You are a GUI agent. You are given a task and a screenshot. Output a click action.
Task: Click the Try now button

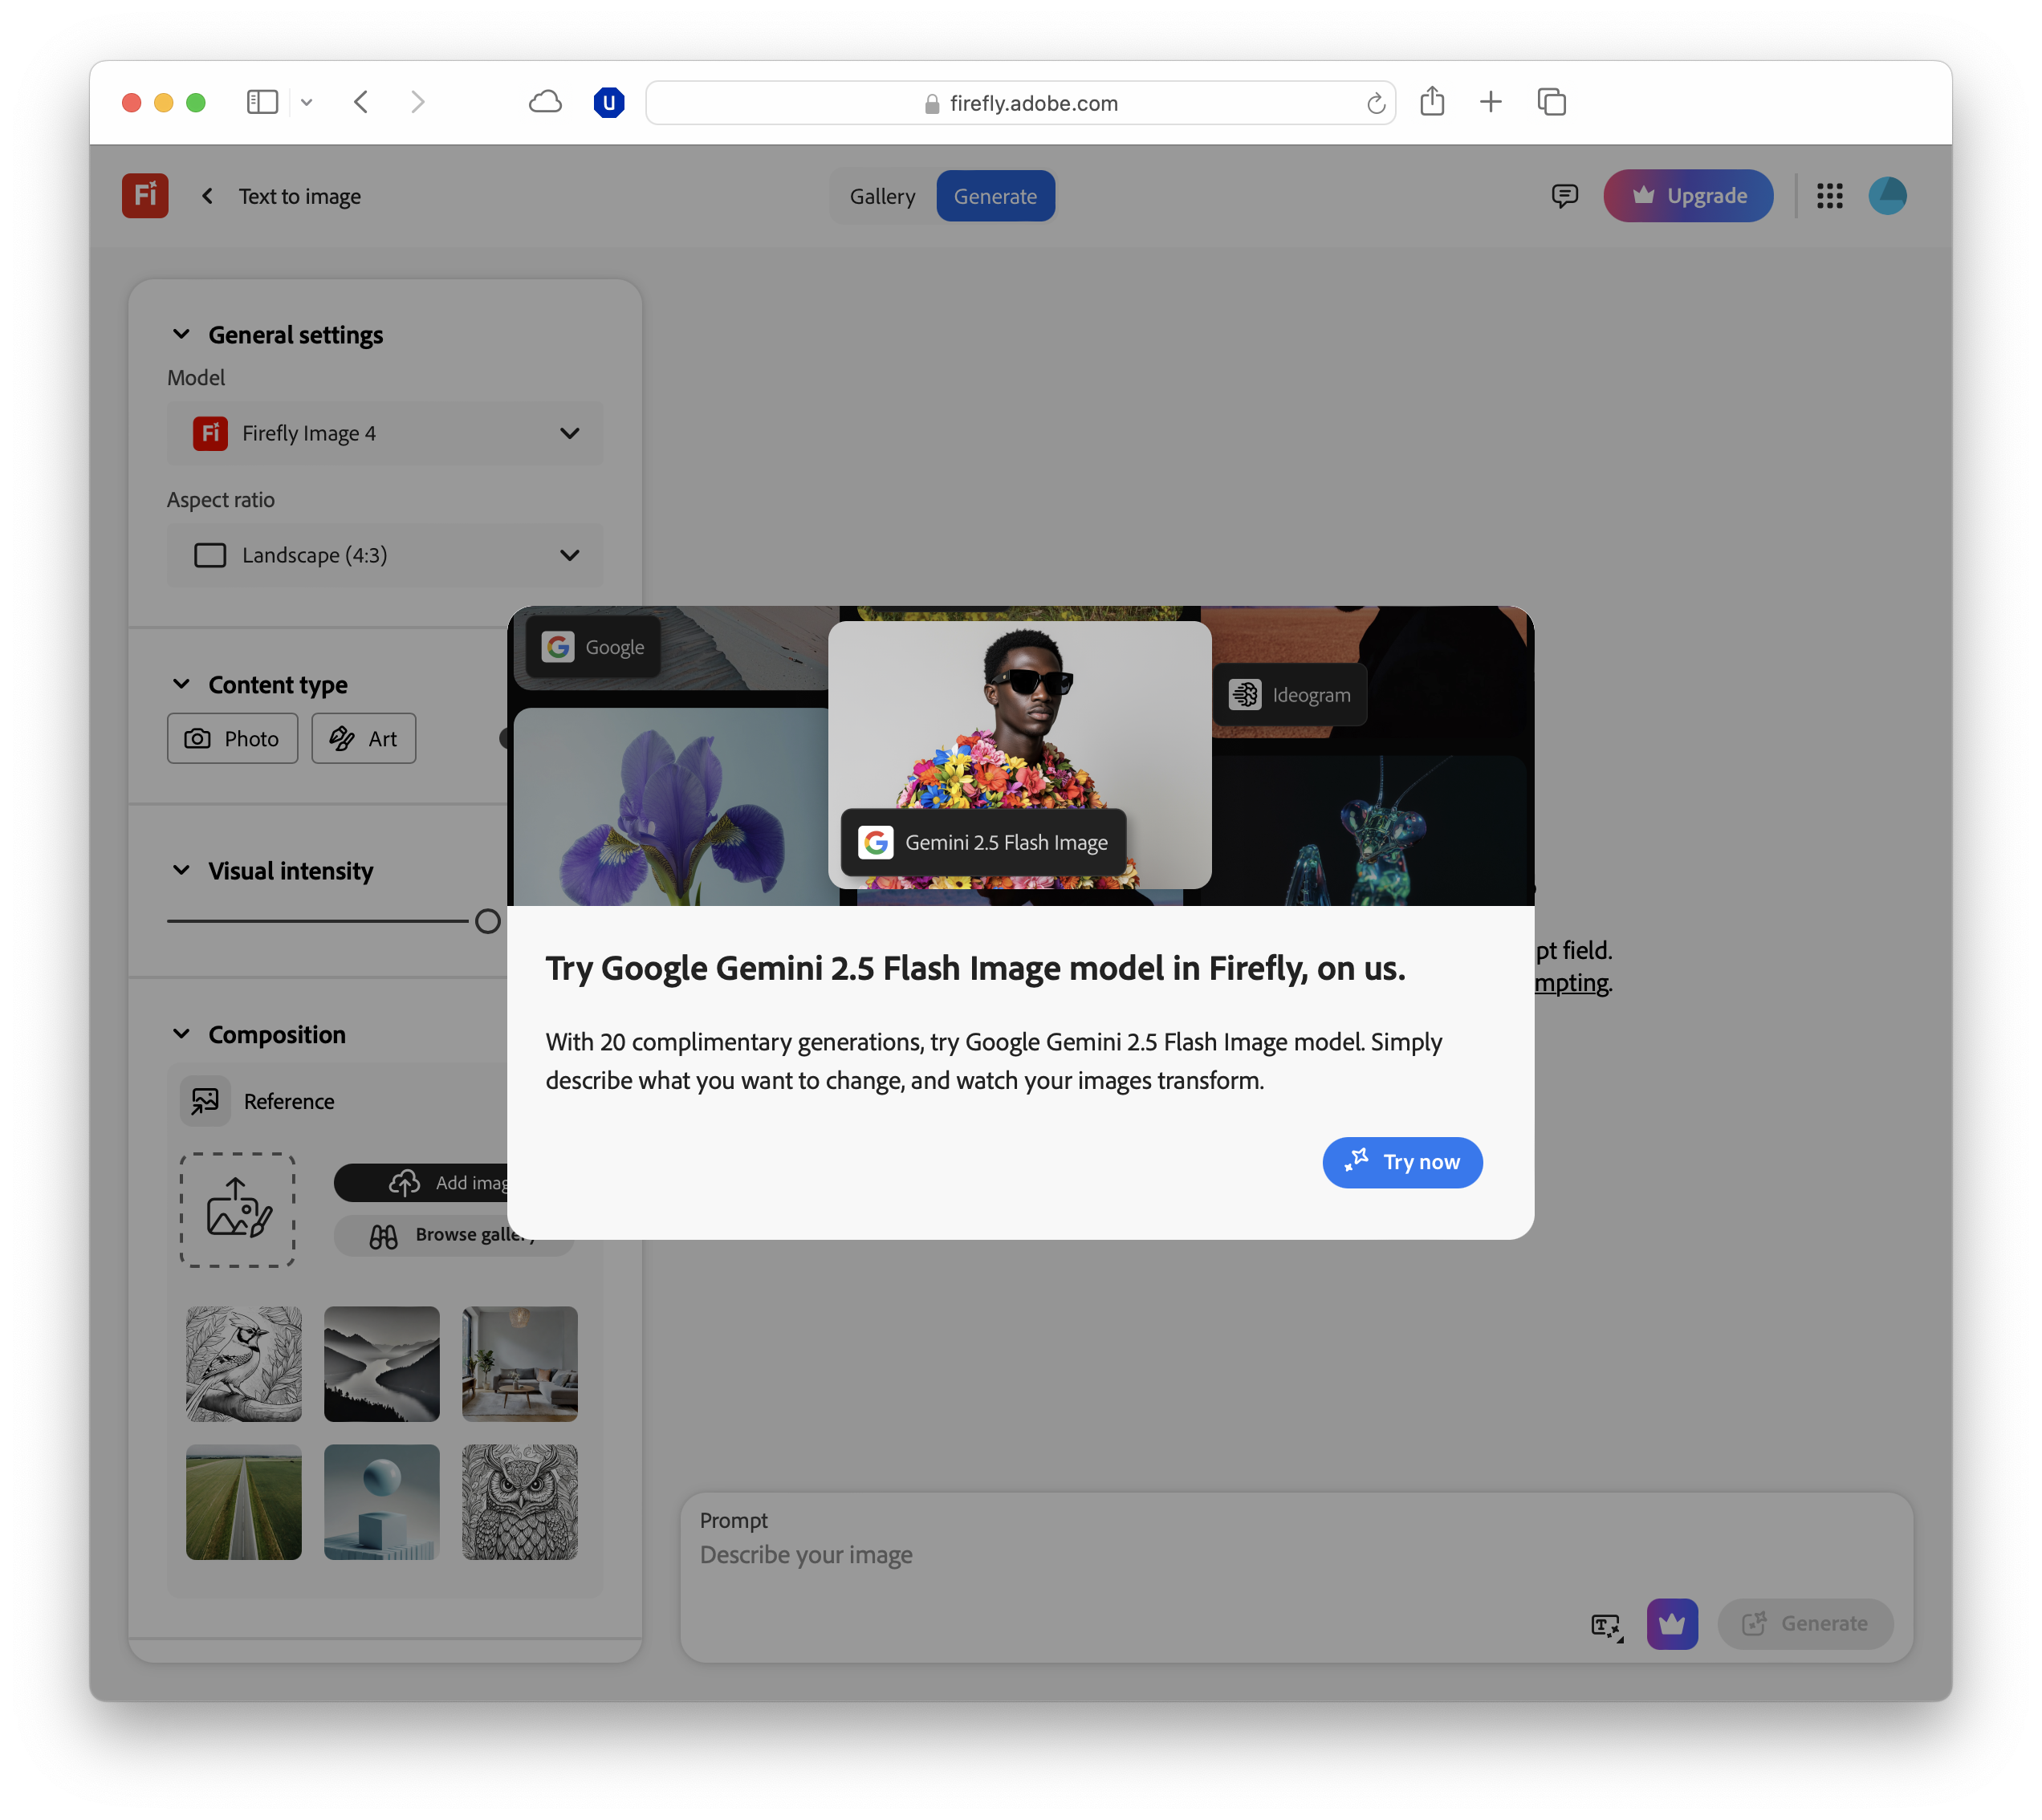point(1402,1162)
